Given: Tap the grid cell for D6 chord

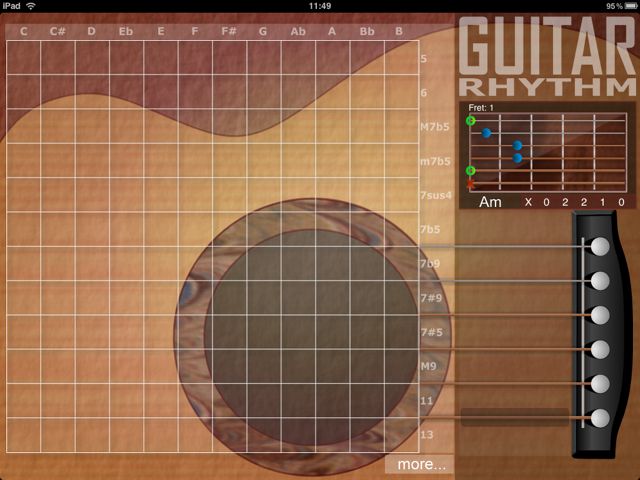Looking at the screenshot, I should click(92, 92).
